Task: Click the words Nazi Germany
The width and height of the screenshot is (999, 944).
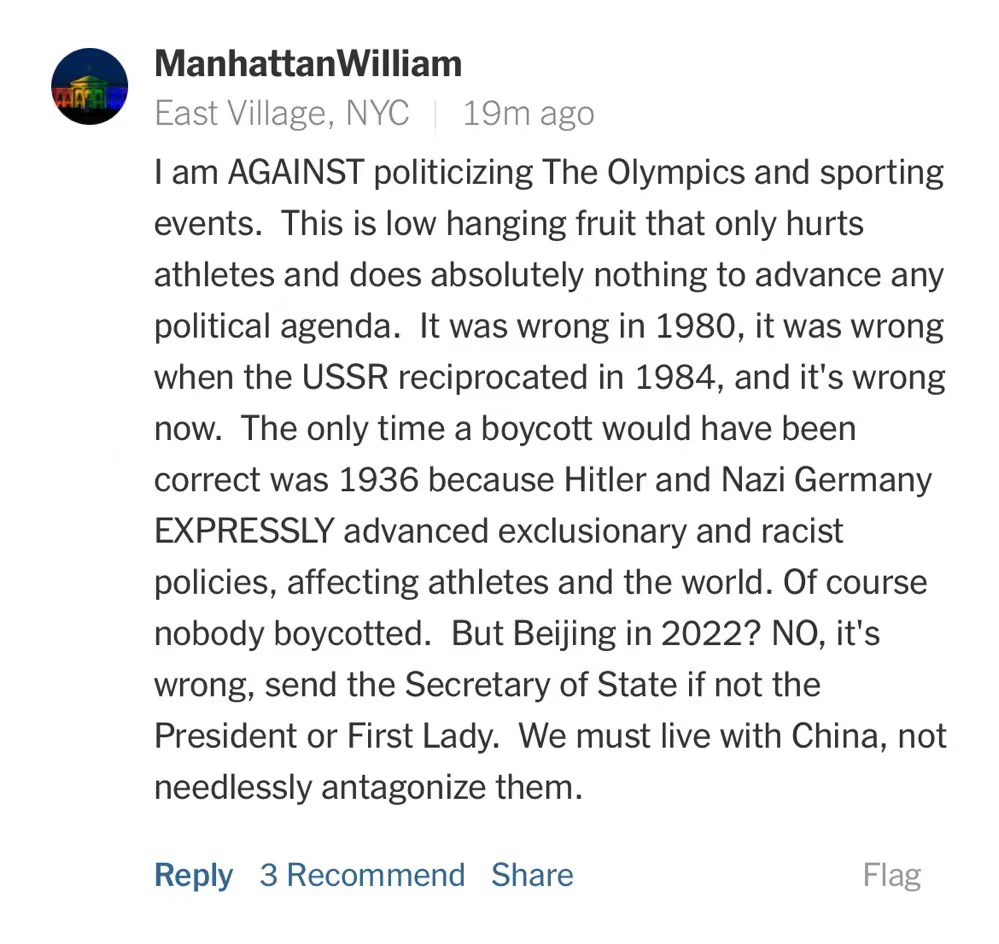Action: (826, 480)
